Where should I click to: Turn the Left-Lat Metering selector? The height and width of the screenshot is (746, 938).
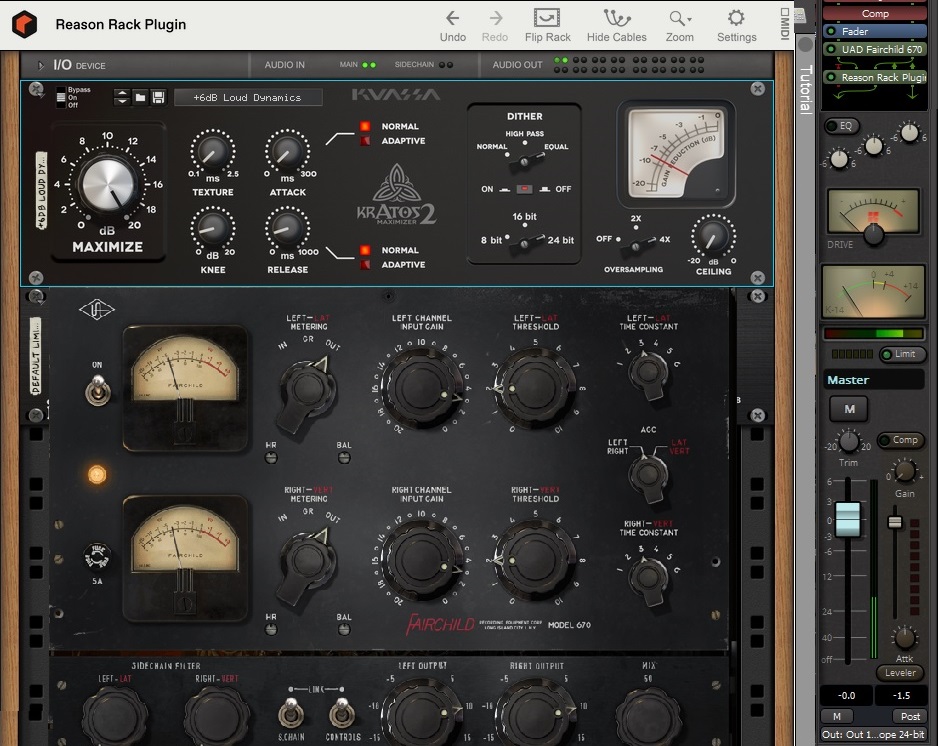[x=307, y=392]
